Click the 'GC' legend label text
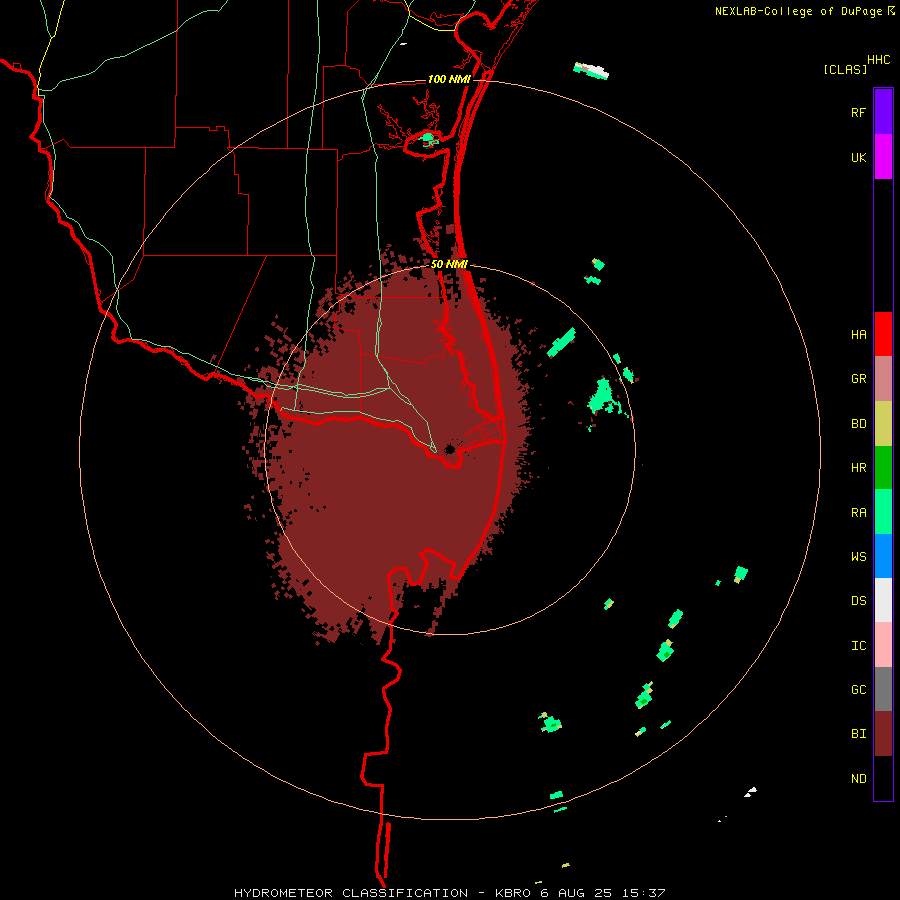The image size is (900, 900). coord(858,690)
